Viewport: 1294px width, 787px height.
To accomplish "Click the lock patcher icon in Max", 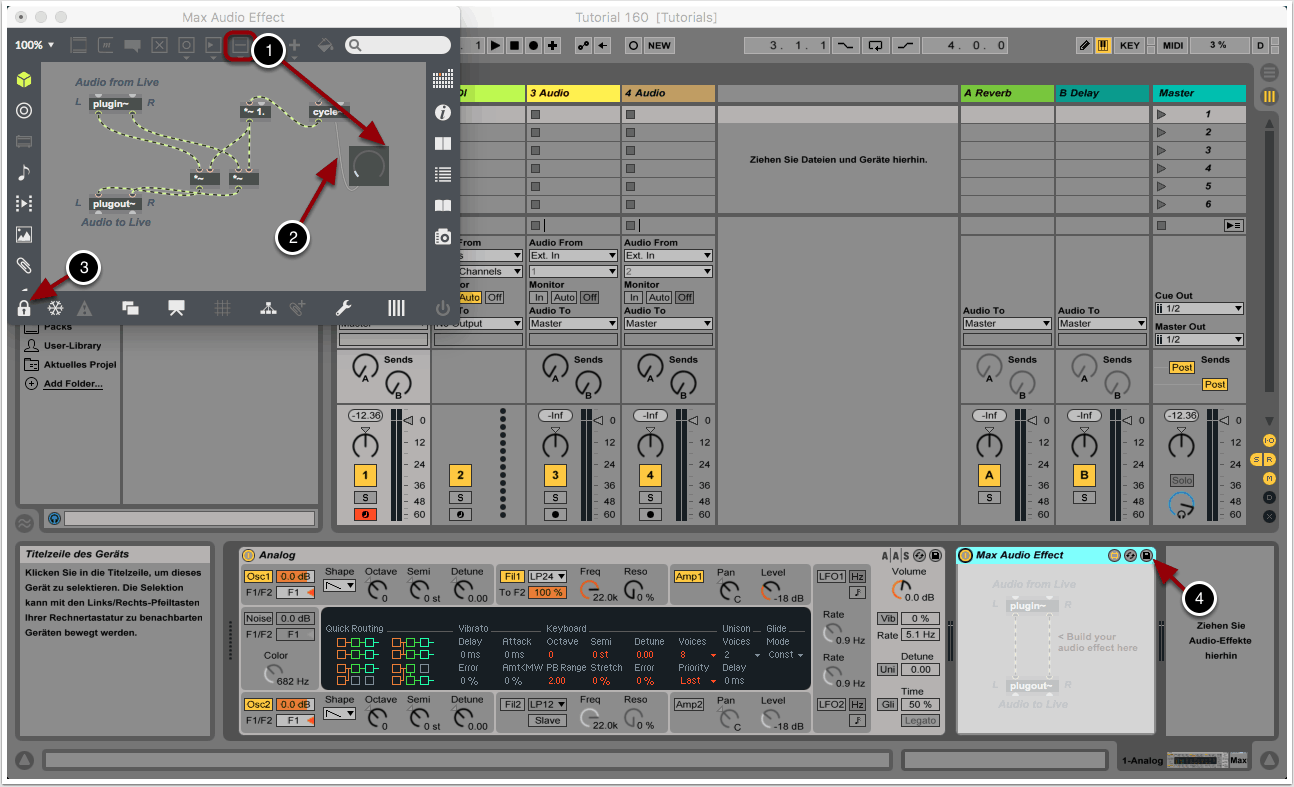I will (24, 308).
